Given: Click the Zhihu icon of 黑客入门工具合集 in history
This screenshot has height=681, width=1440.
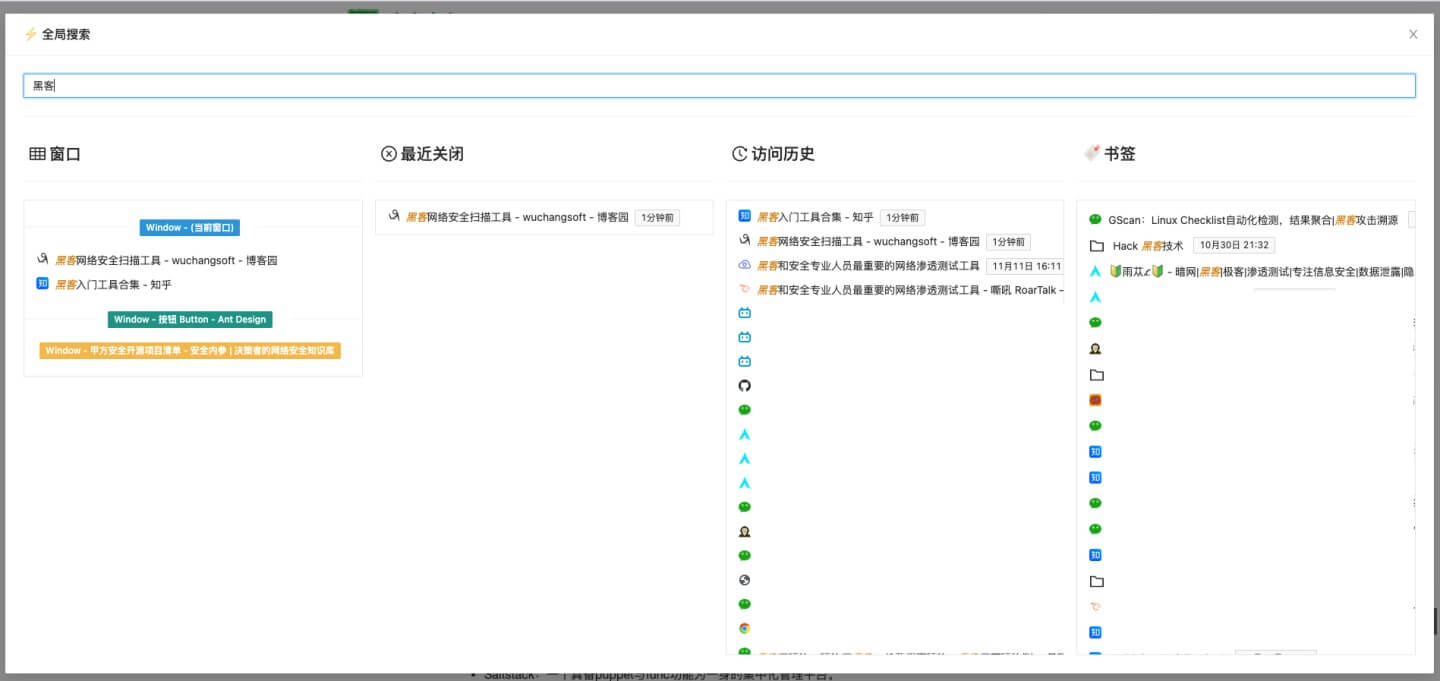Looking at the screenshot, I should click(x=744, y=216).
